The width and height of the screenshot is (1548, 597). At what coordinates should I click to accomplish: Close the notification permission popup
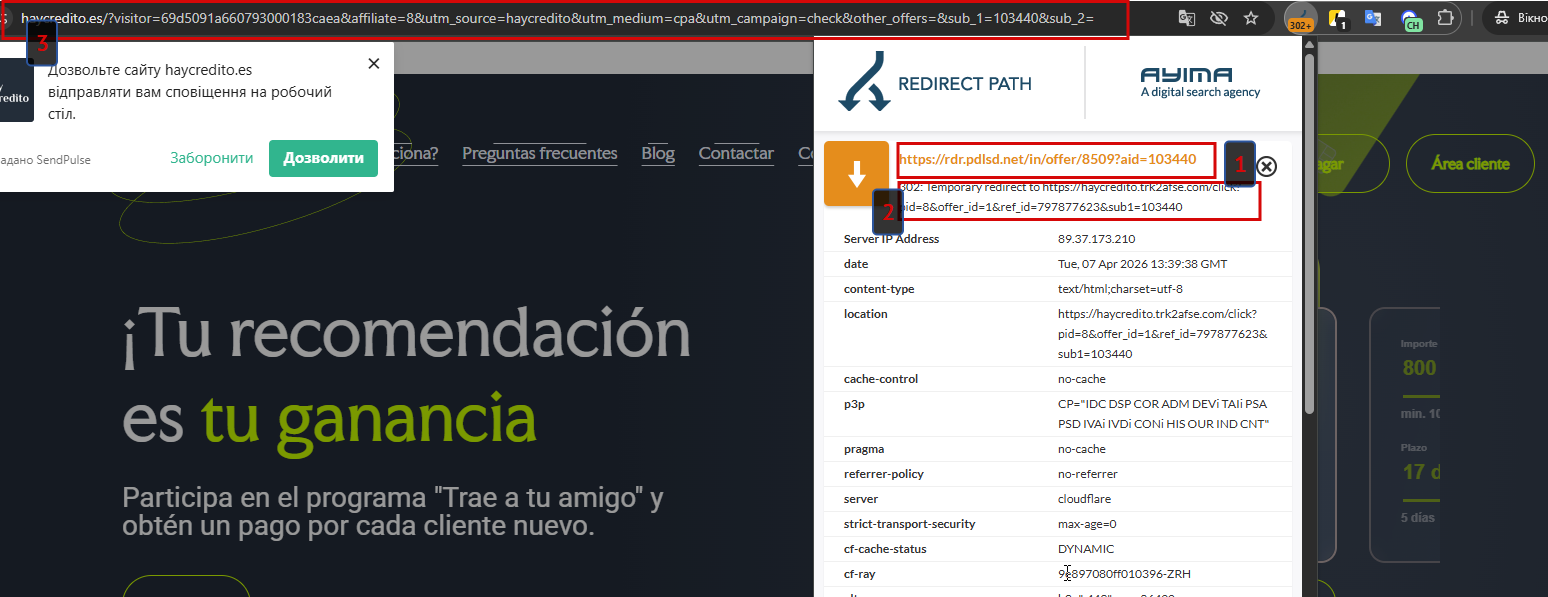(x=374, y=63)
